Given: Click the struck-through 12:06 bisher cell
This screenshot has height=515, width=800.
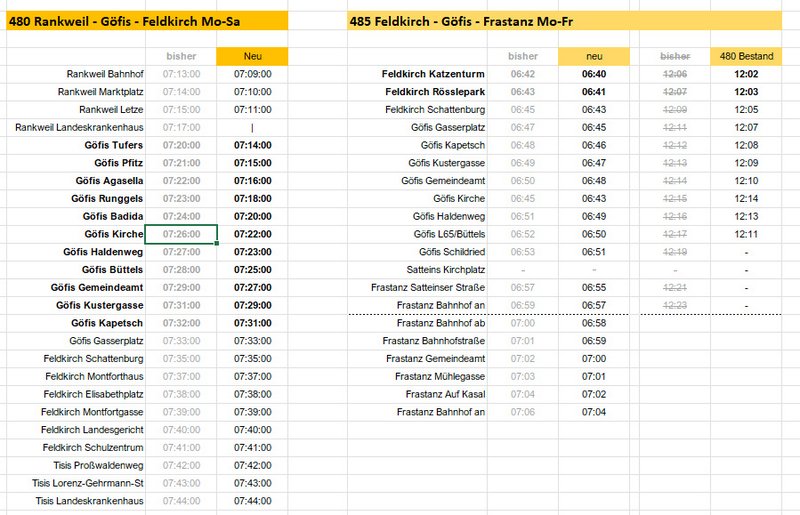Looking at the screenshot, I should (x=674, y=74).
